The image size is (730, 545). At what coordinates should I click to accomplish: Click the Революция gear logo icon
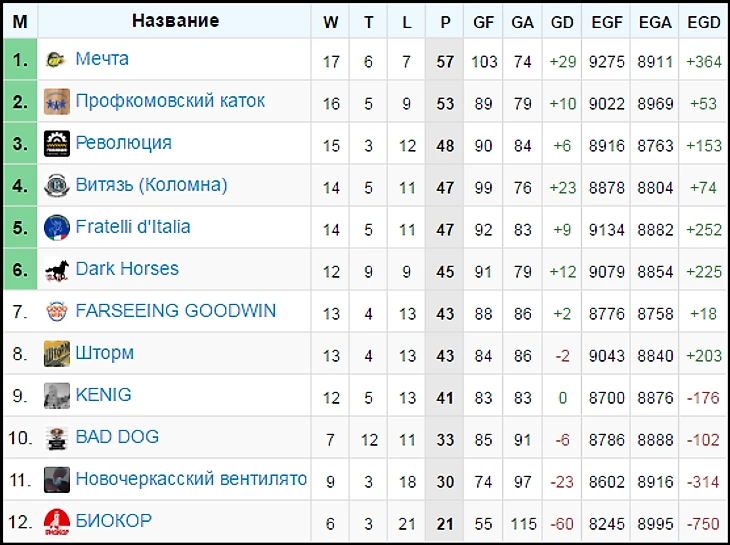click(57, 143)
